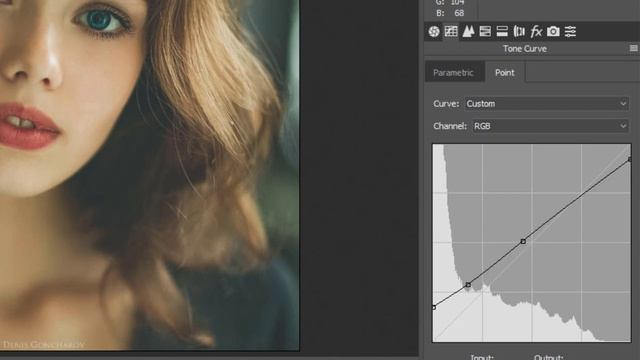Screen dimensions: 640x360
Task: Click the 'Channel:' label
Action: tap(450, 126)
